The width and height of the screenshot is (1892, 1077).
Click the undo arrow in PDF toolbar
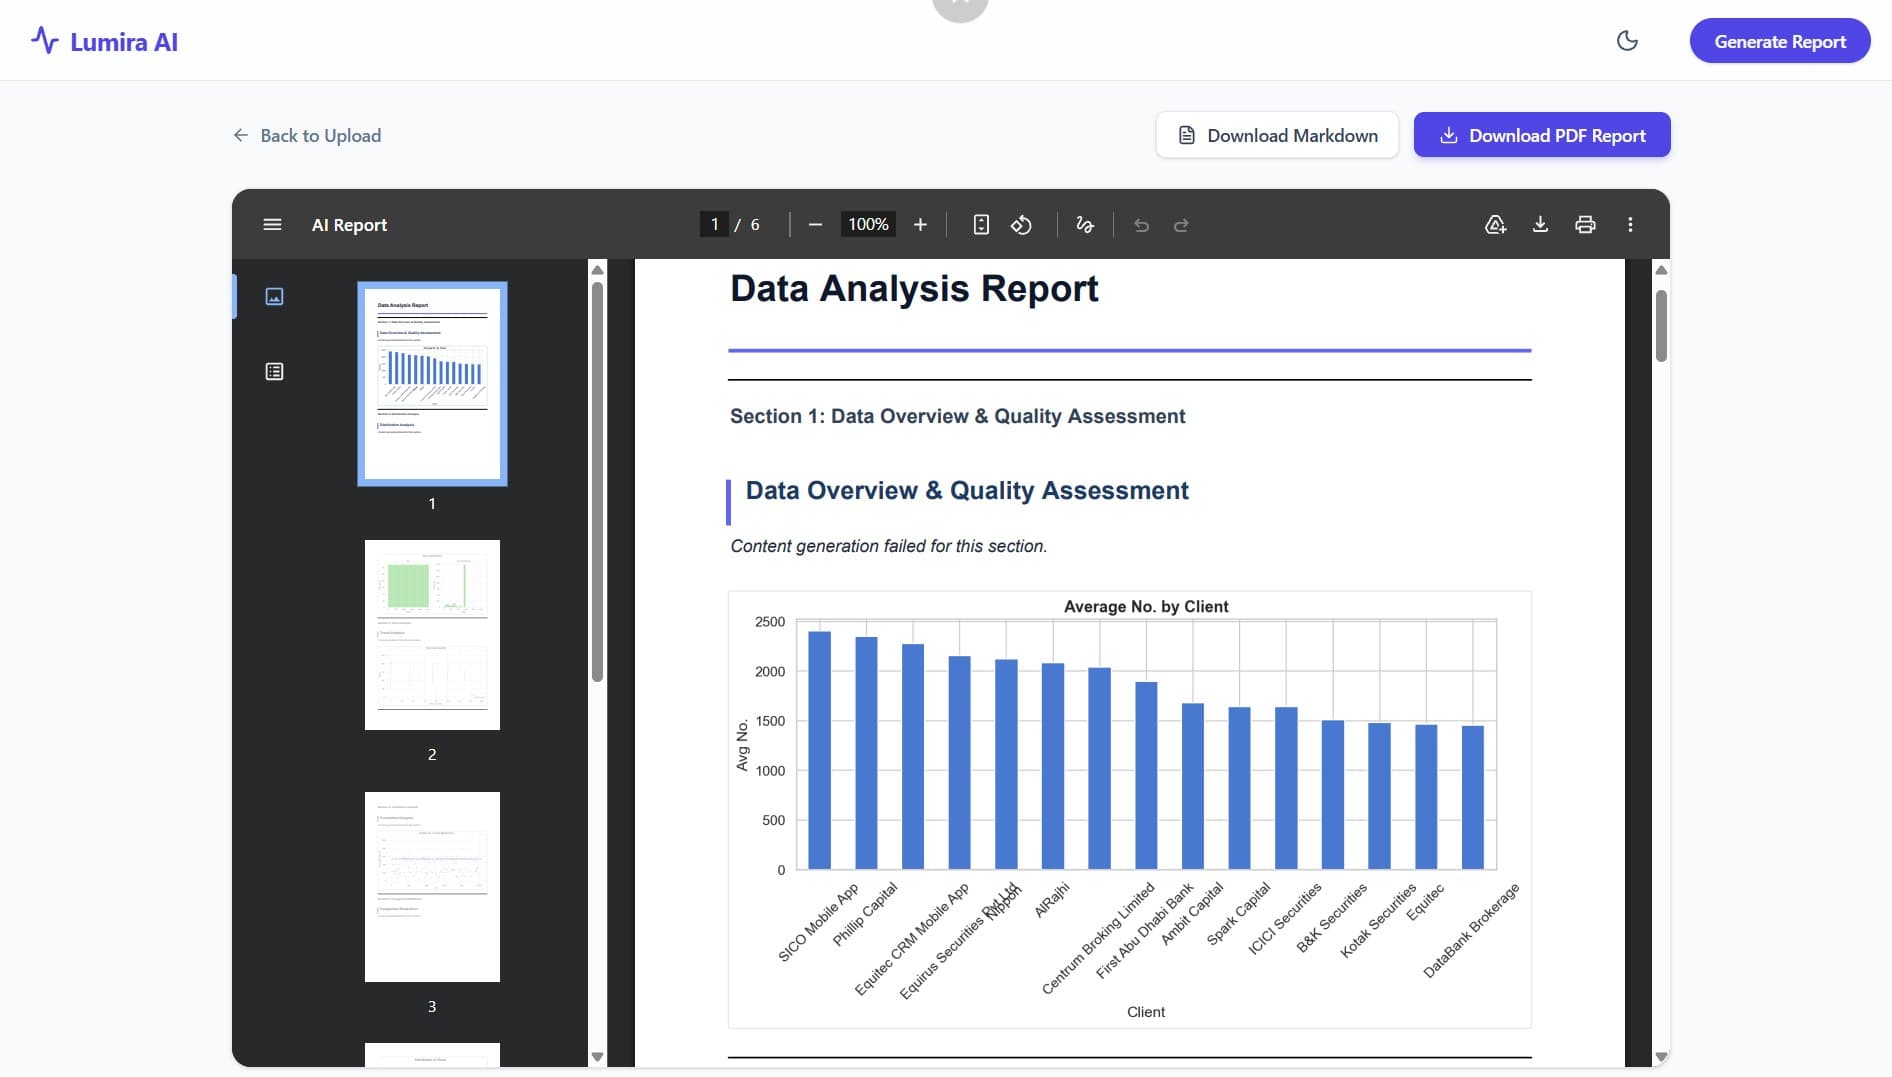[x=1141, y=225]
